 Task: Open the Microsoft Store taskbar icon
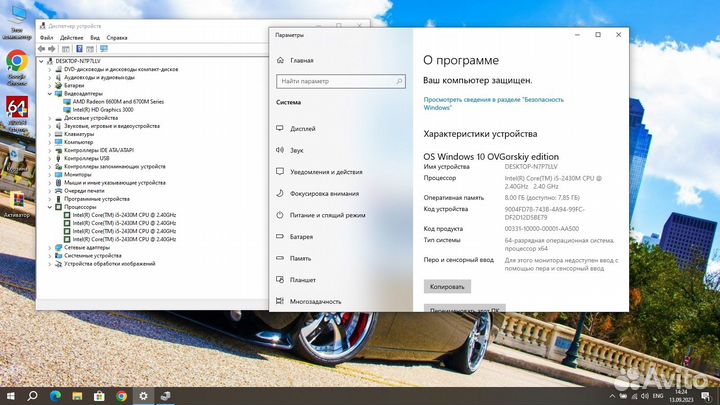(x=99, y=396)
